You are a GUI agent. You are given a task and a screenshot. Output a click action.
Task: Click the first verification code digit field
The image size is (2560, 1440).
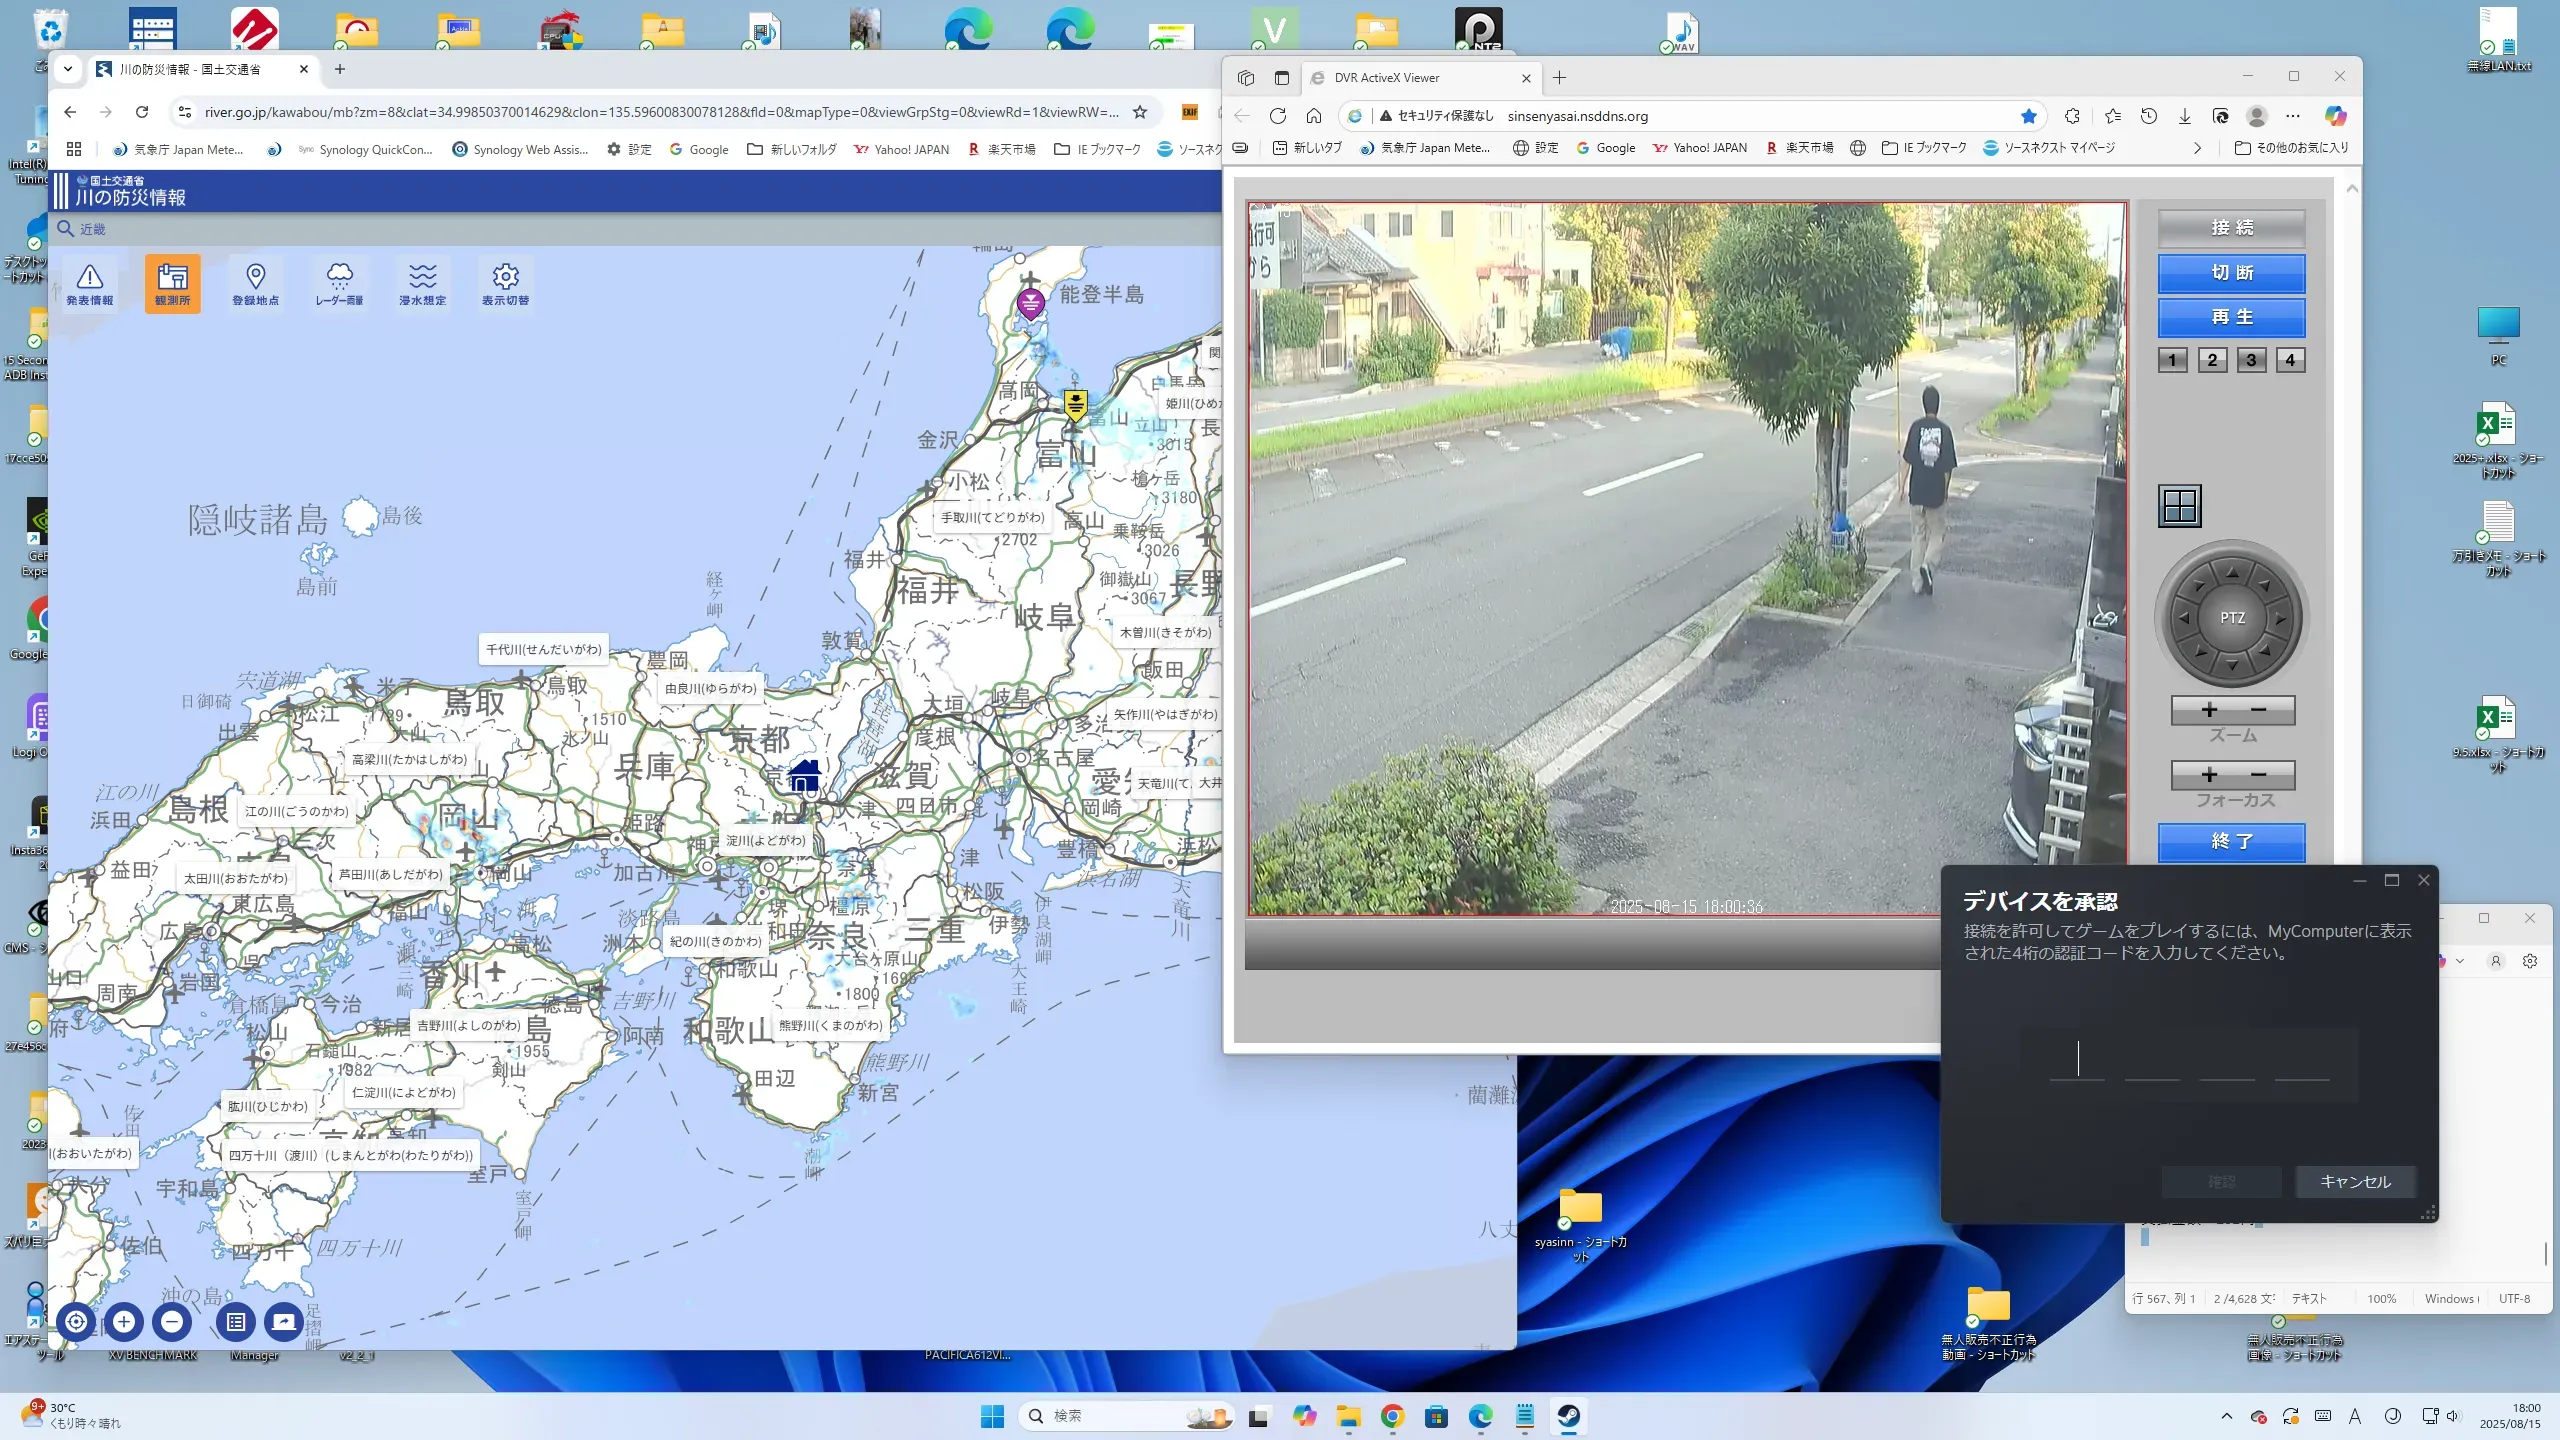pyautogui.click(x=2077, y=1060)
